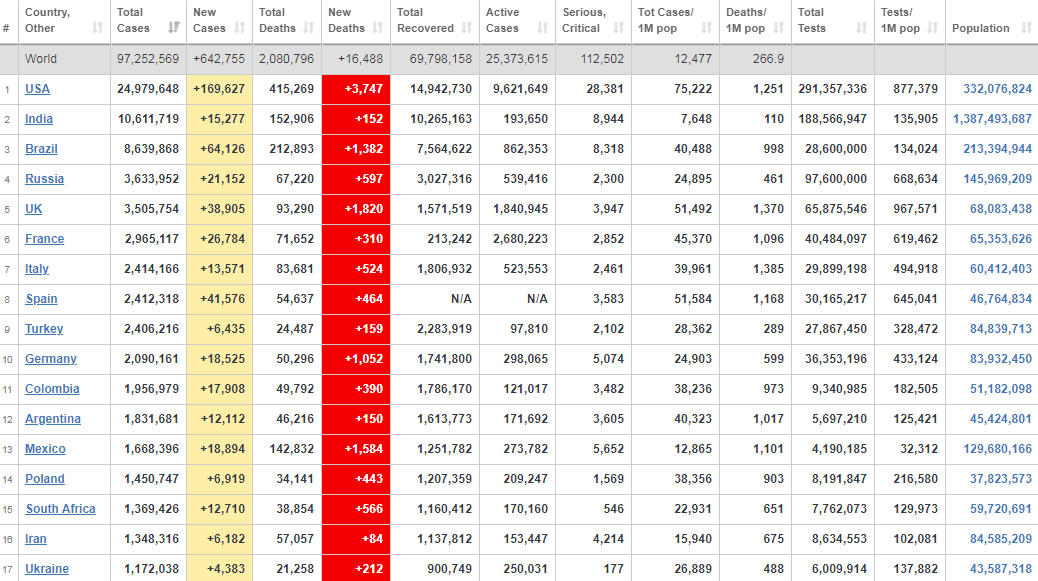The height and width of the screenshot is (581, 1038).
Task: Open Germany country link
Action: [x=51, y=359]
